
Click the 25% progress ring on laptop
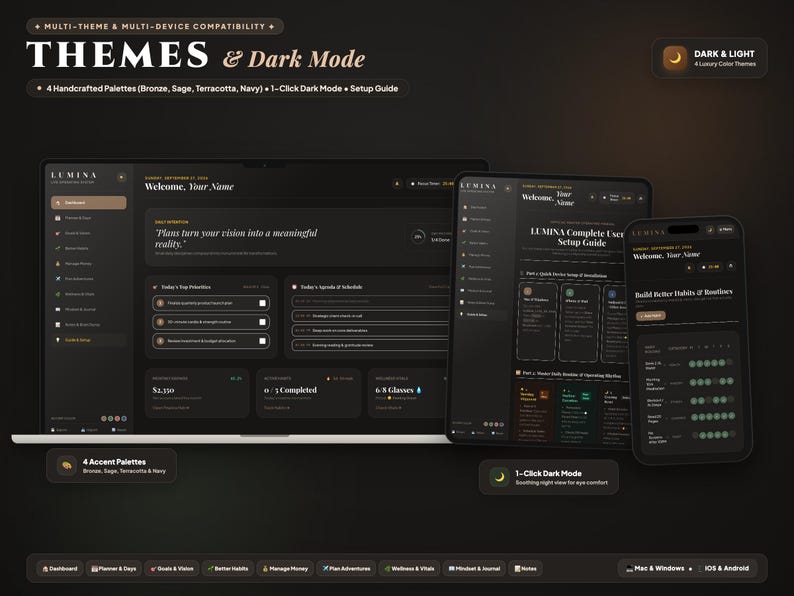pos(418,236)
